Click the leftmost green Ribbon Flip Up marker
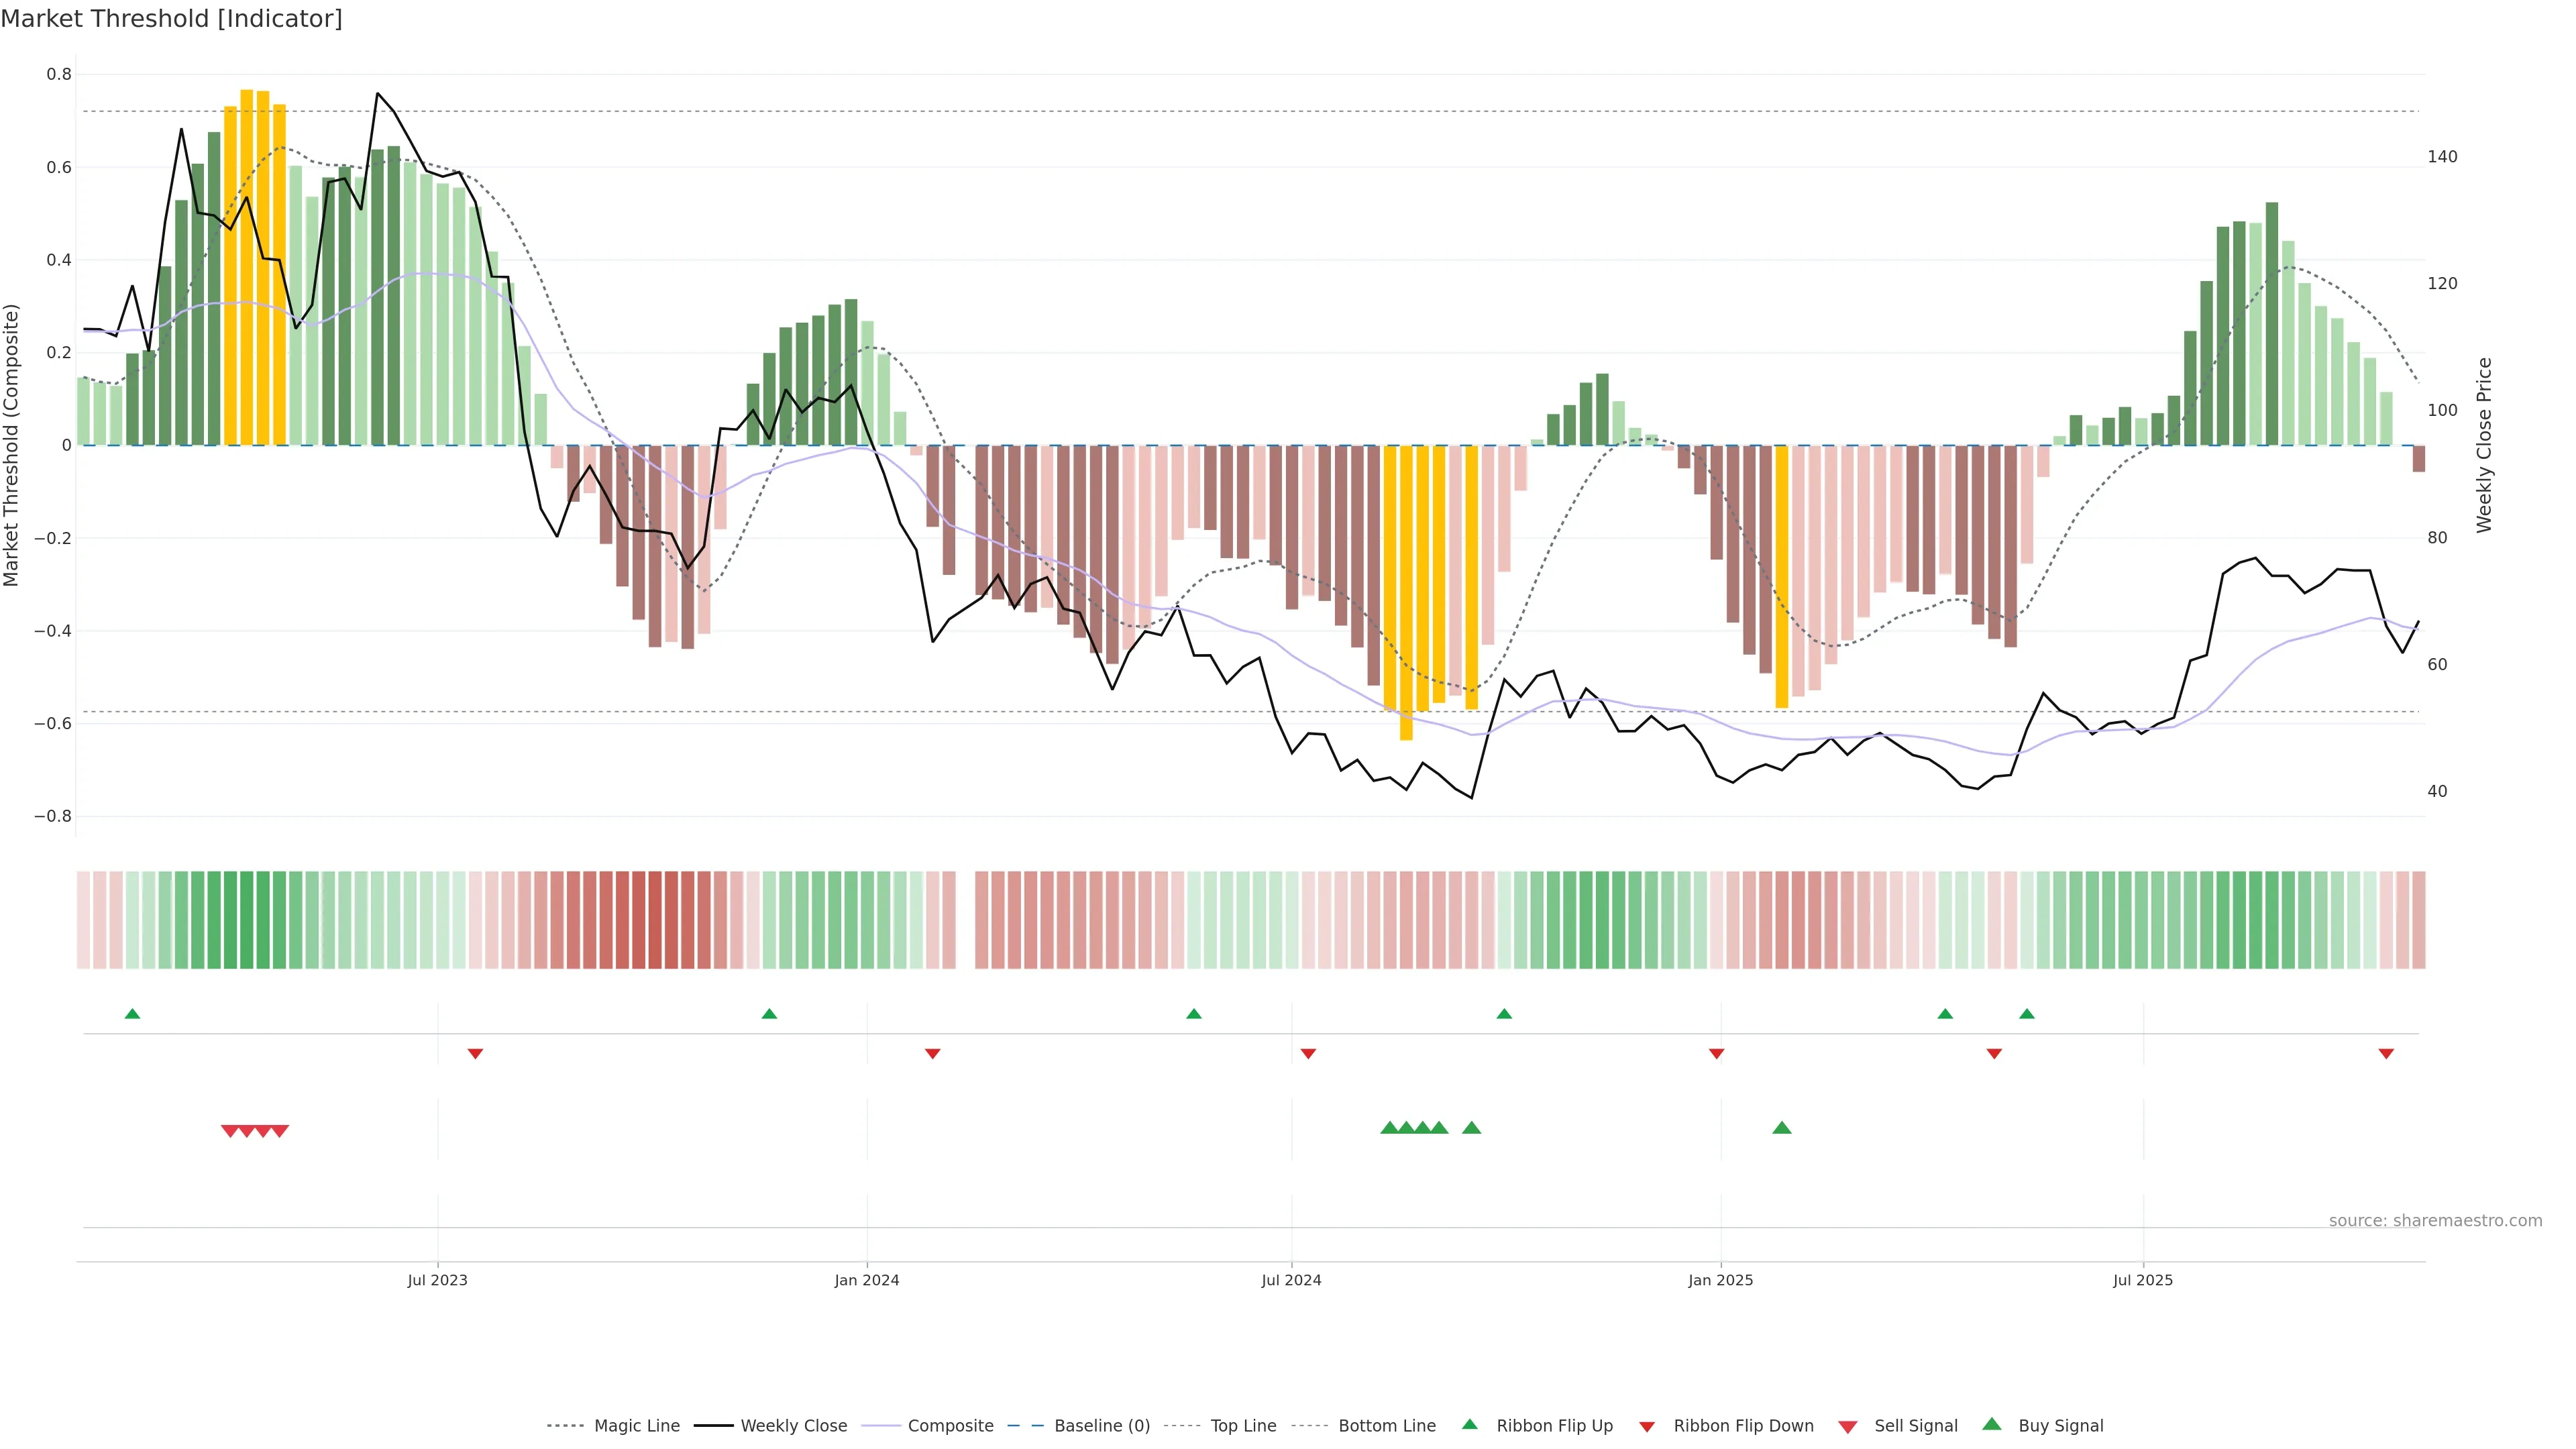2576x1449 pixels. tap(132, 1014)
